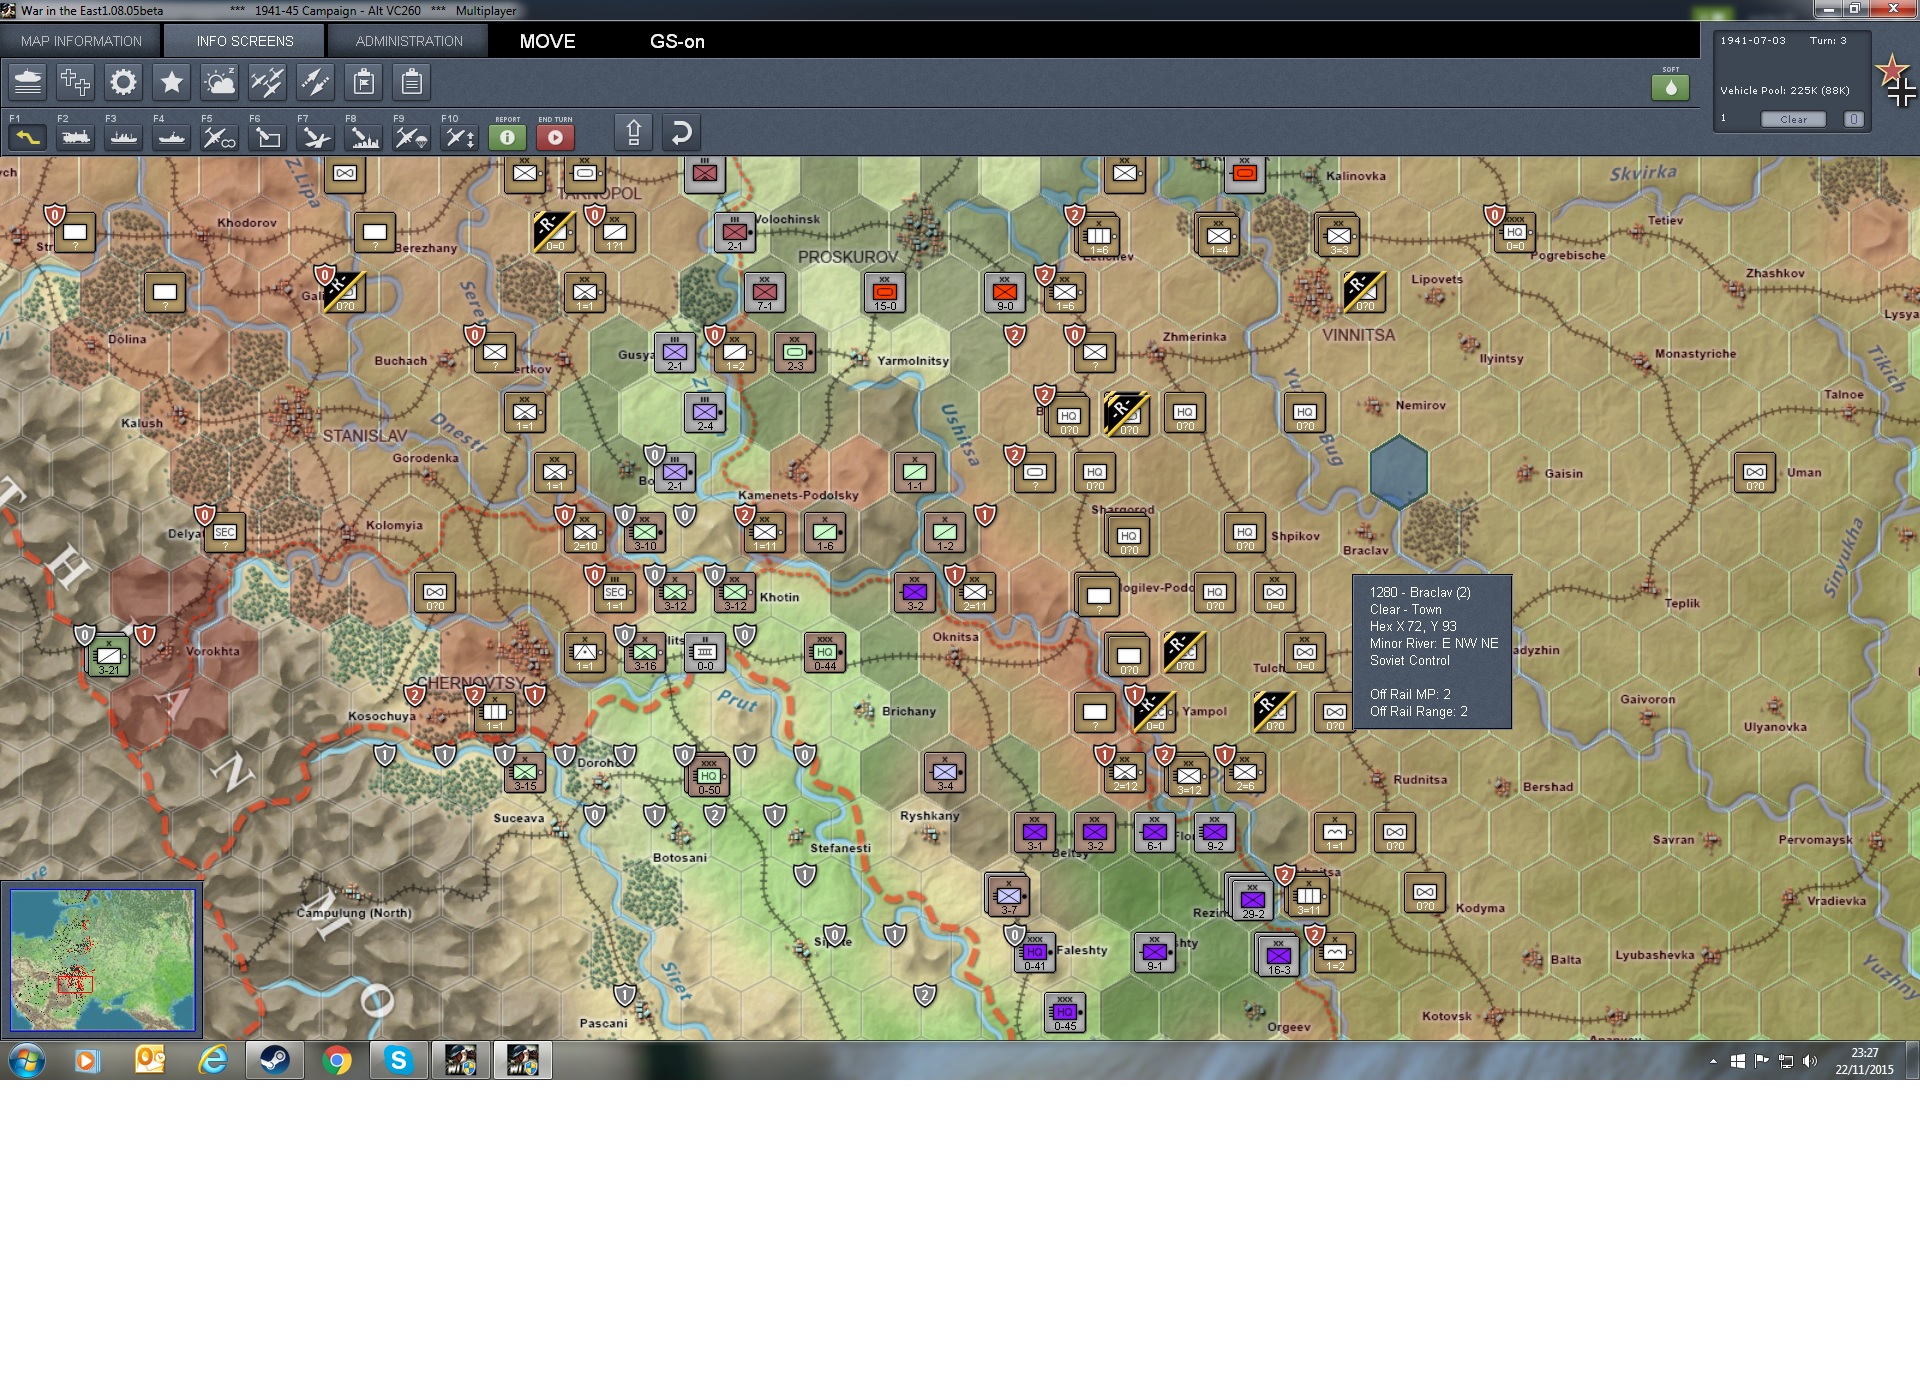
Task: Switch to F2 Rail Move mode
Action: pyautogui.click(x=76, y=137)
